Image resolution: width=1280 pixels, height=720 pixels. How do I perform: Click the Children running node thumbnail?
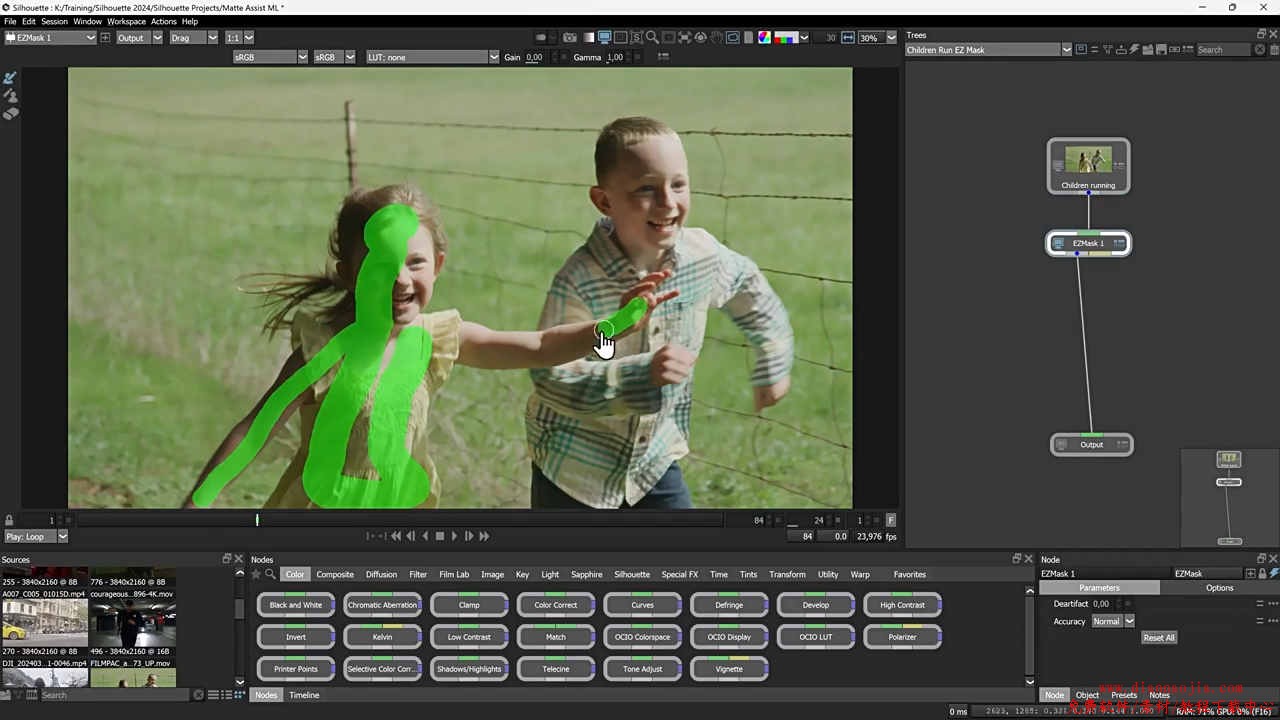coord(1088,160)
